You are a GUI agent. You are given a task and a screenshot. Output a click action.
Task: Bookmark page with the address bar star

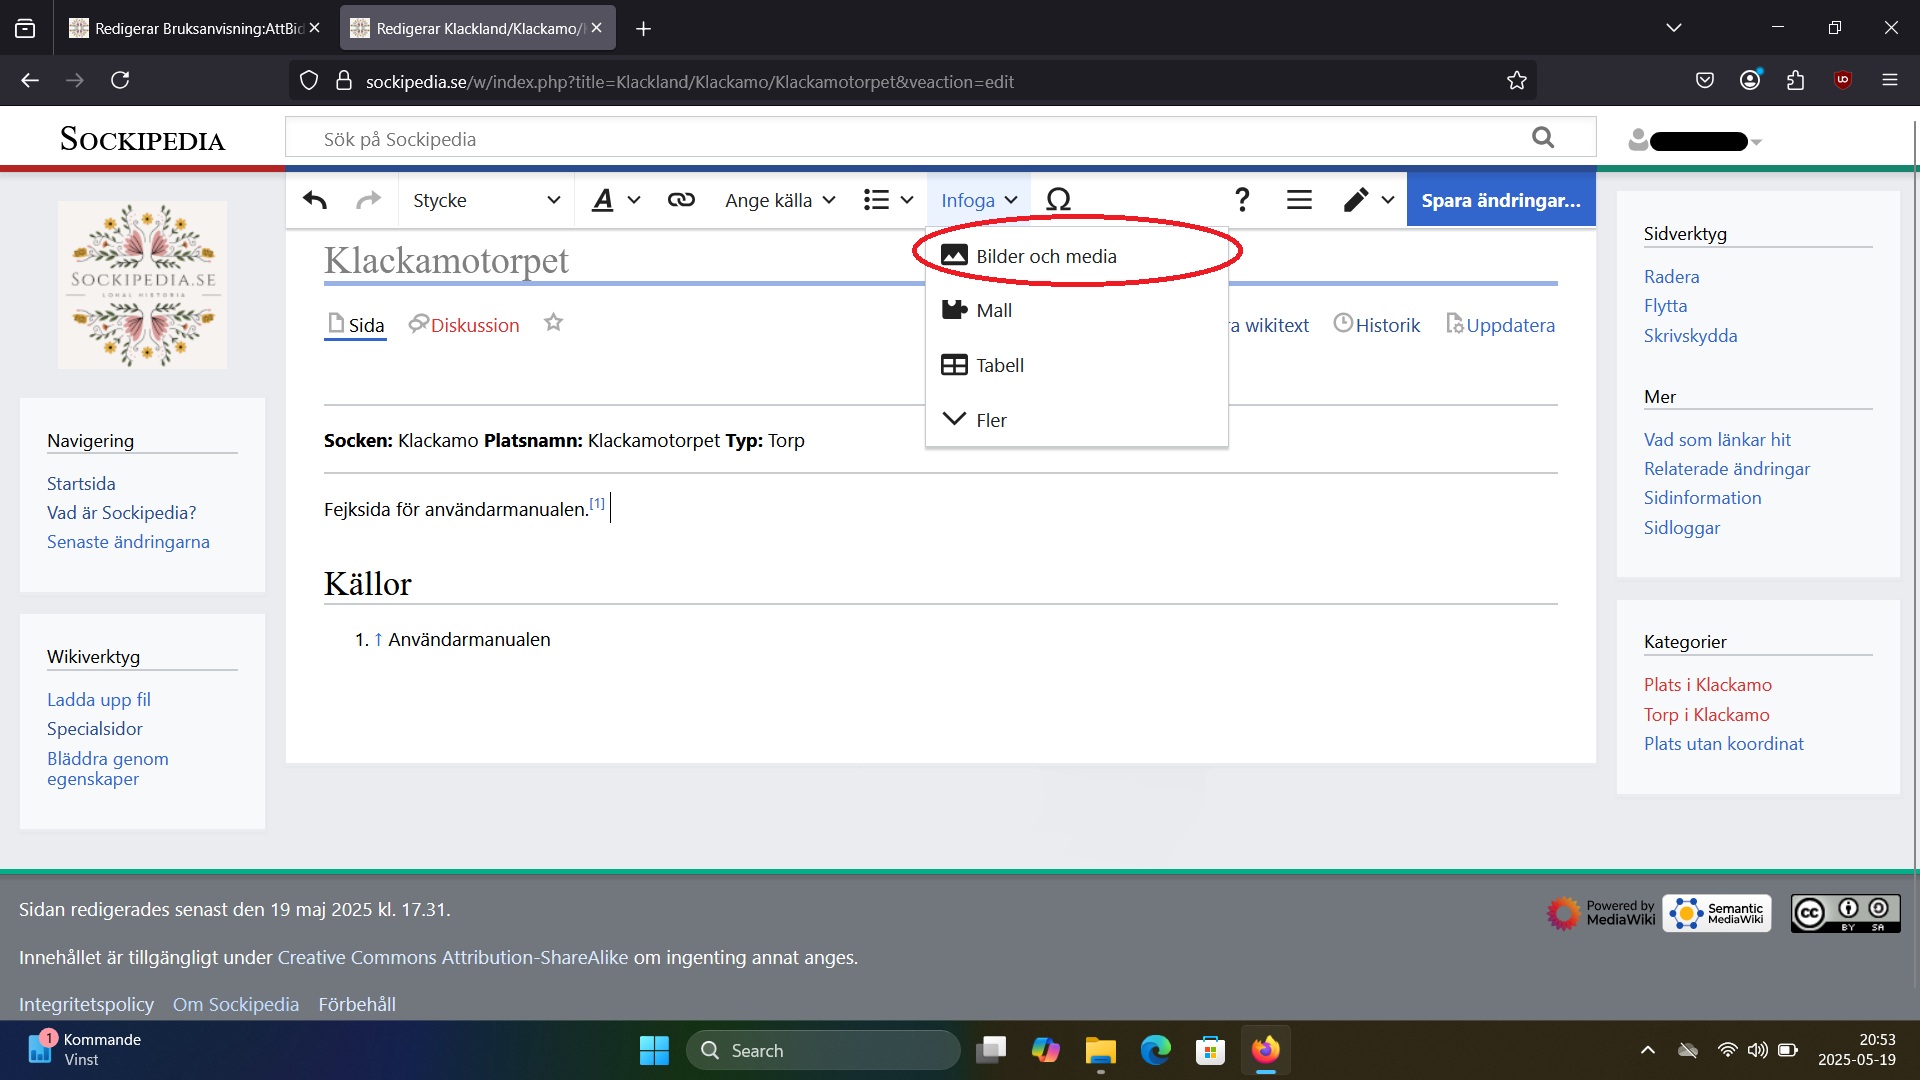pyautogui.click(x=1516, y=81)
